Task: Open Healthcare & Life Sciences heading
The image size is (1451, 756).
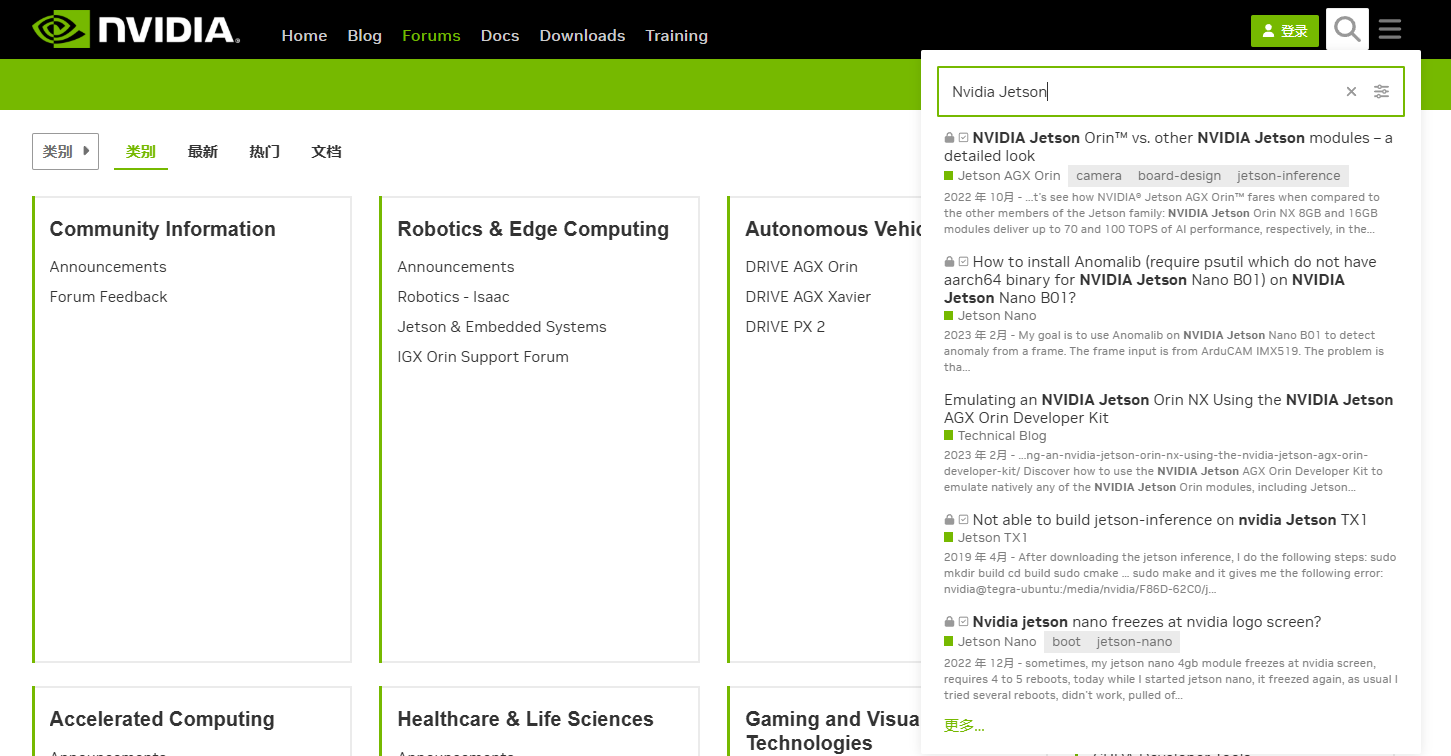Action: pyautogui.click(x=525, y=719)
